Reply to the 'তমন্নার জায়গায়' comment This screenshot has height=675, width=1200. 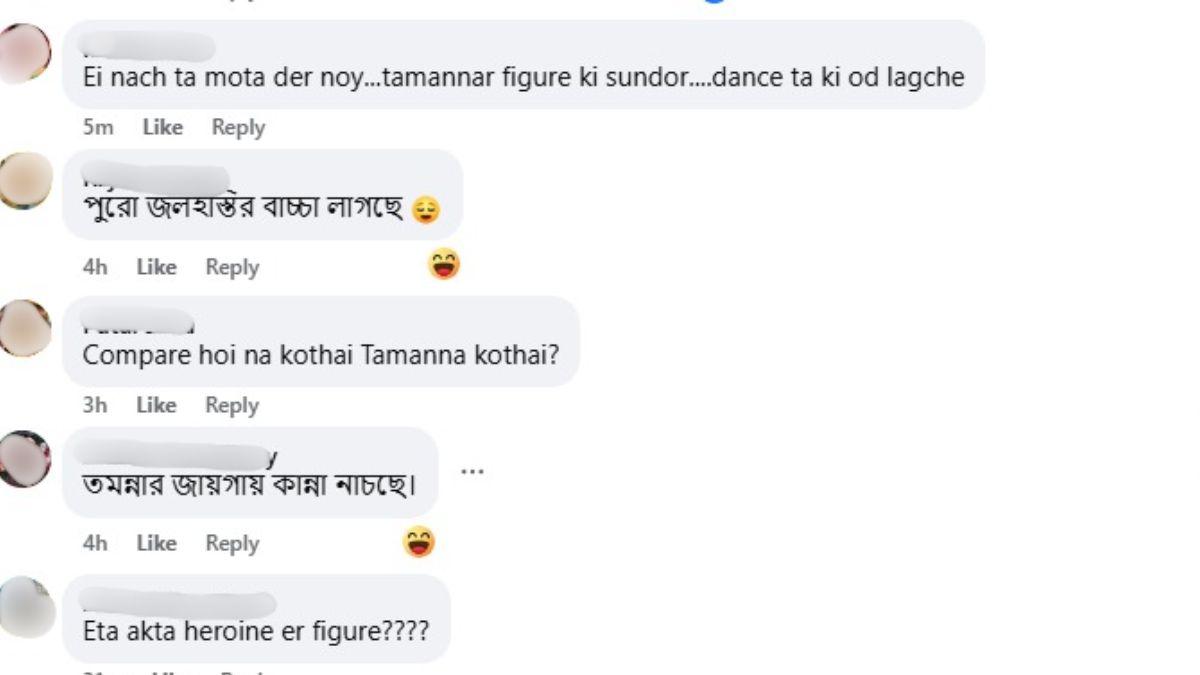click(x=232, y=543)
